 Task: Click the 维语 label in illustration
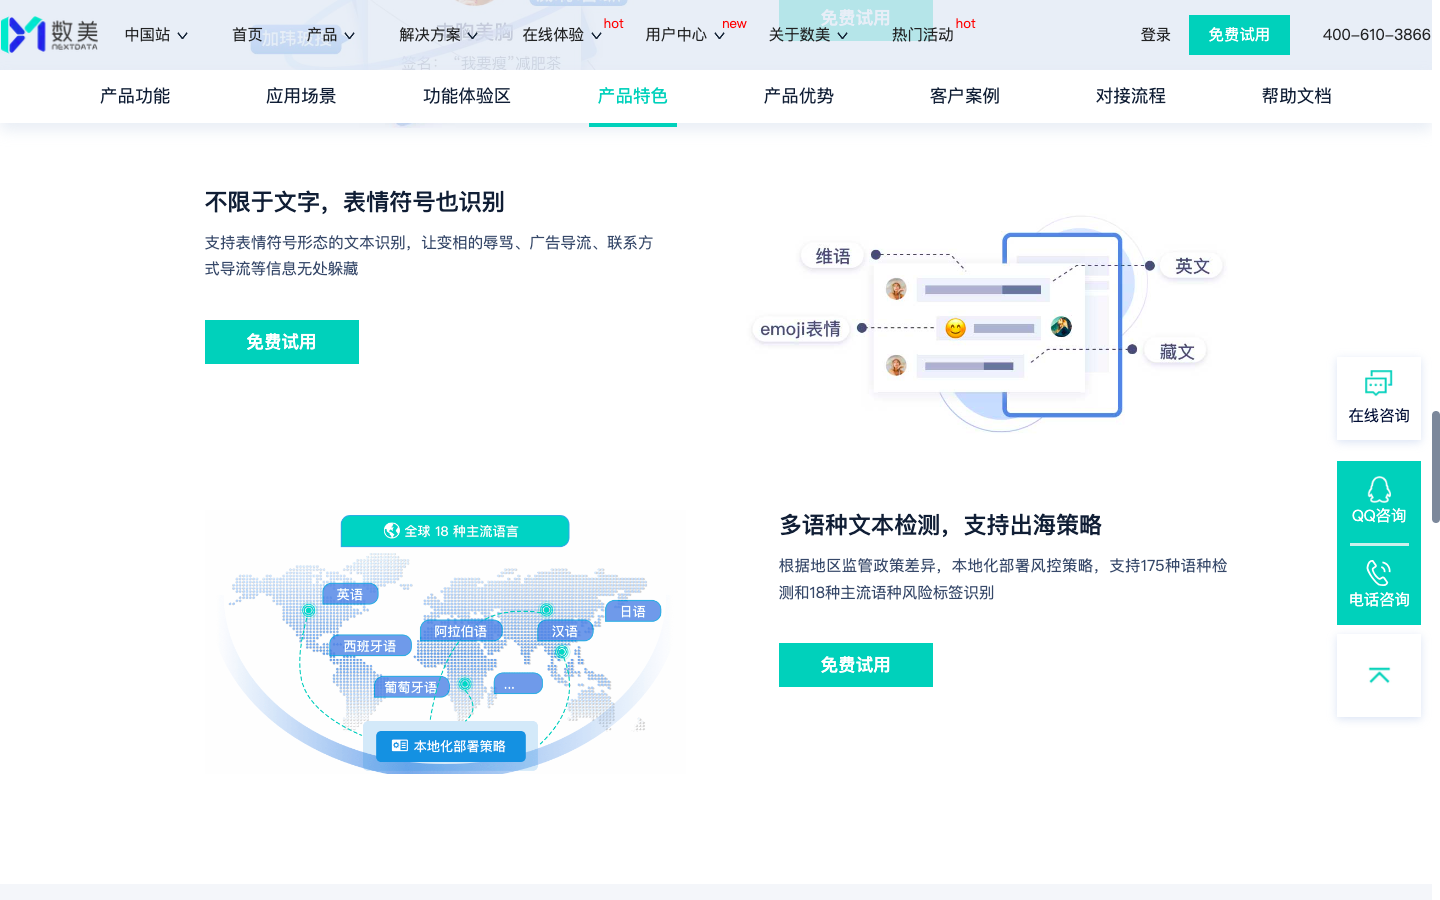[x=833, y=256]
